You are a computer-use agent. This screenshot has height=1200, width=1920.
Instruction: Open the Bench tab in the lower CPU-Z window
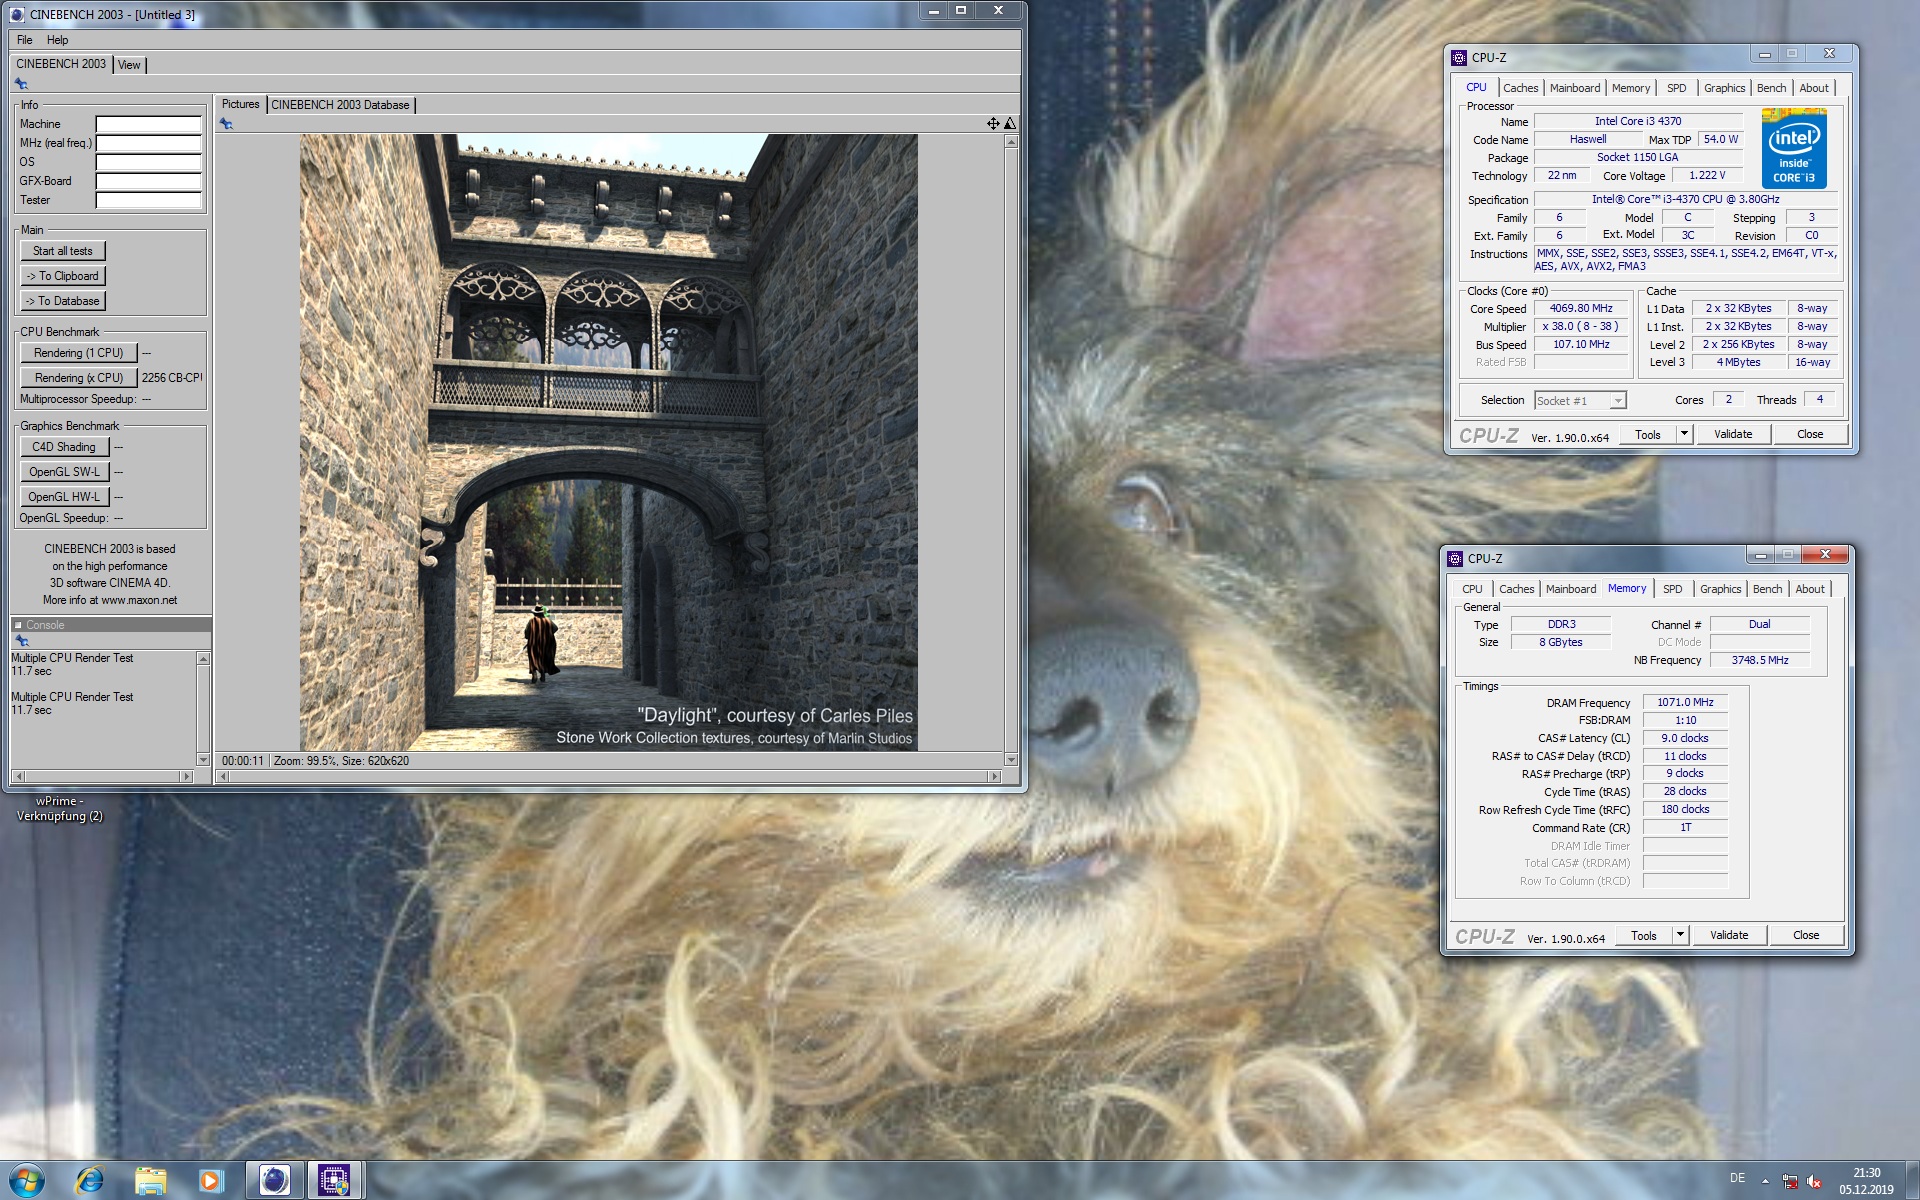click(x=1768, y=589)
